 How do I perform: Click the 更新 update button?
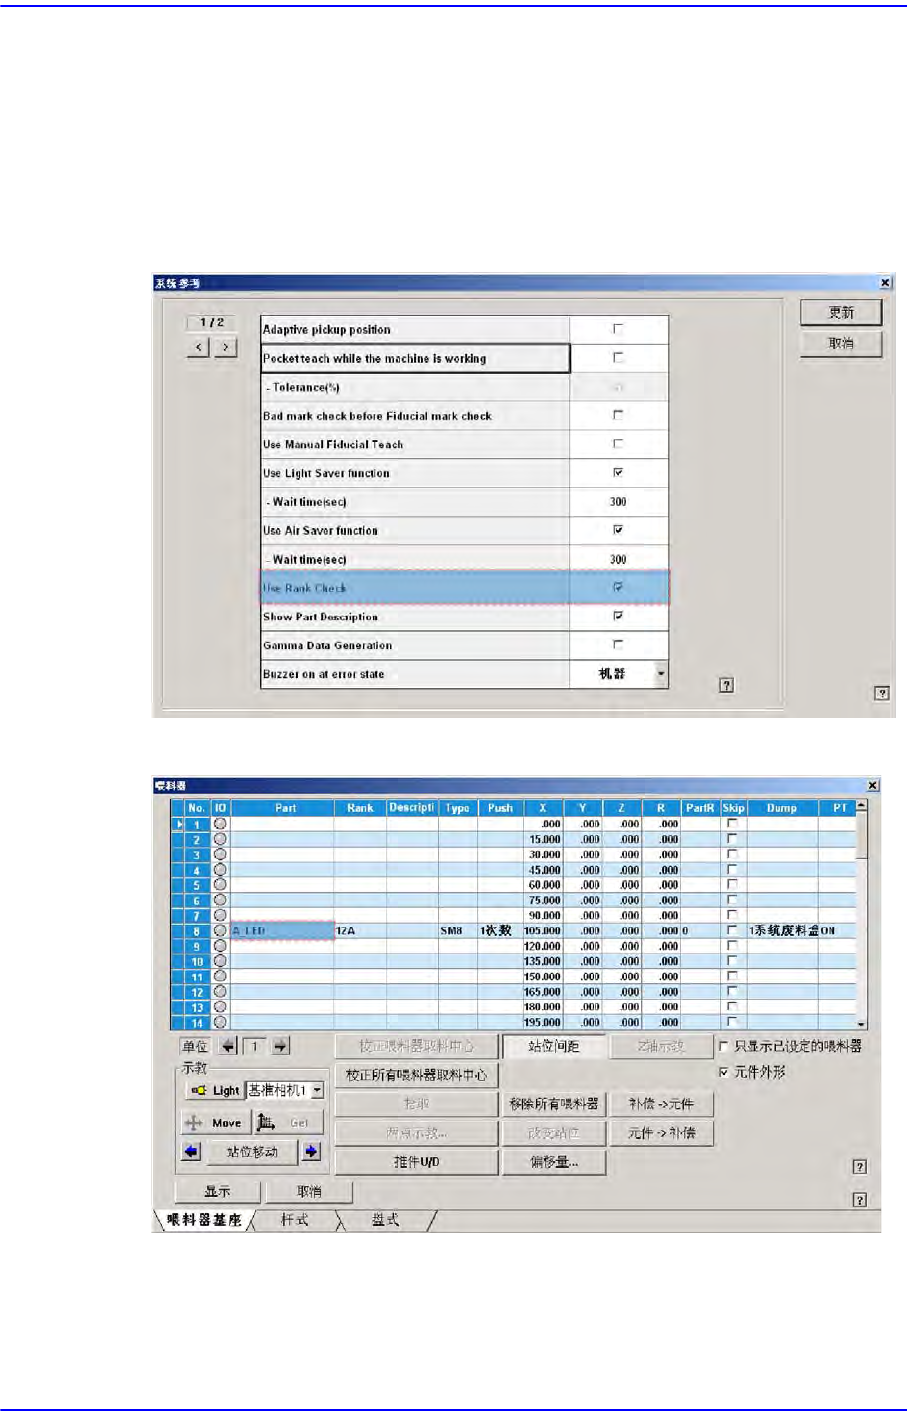pos(841,313)
